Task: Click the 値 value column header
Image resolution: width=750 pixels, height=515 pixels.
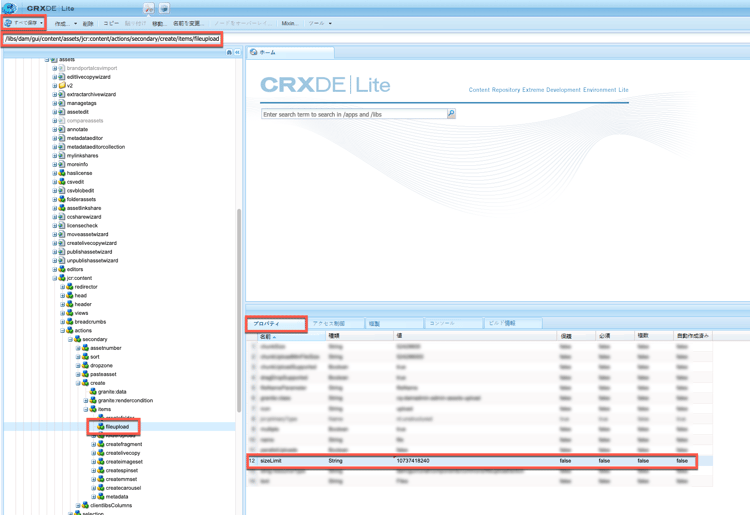Action: (475, 336)
